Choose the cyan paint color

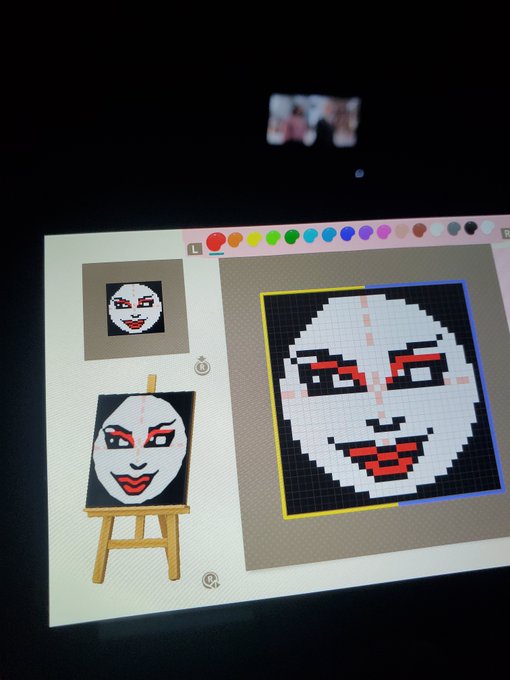(x=311, y=235)
